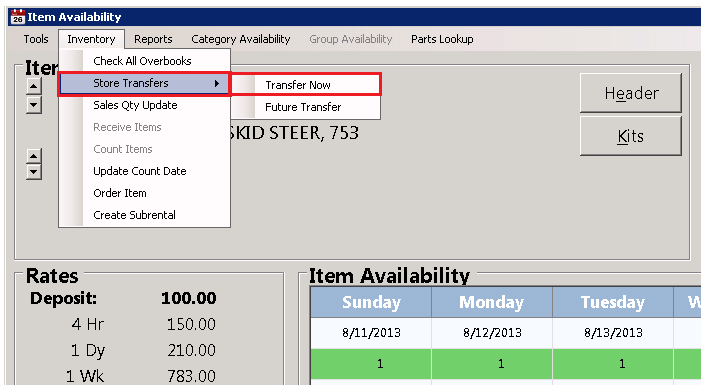Click the Item Availability calendar title icon

[x=18, y=17]
